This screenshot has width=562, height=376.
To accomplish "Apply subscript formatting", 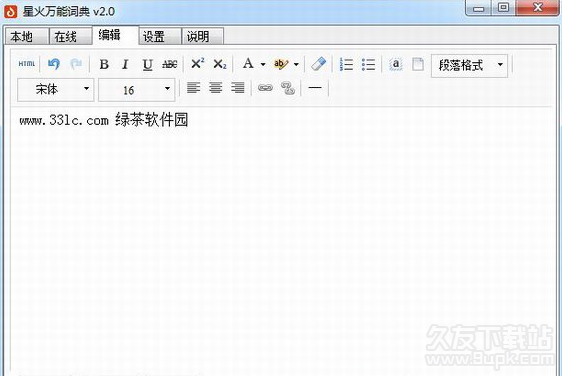I will (220, 65).
